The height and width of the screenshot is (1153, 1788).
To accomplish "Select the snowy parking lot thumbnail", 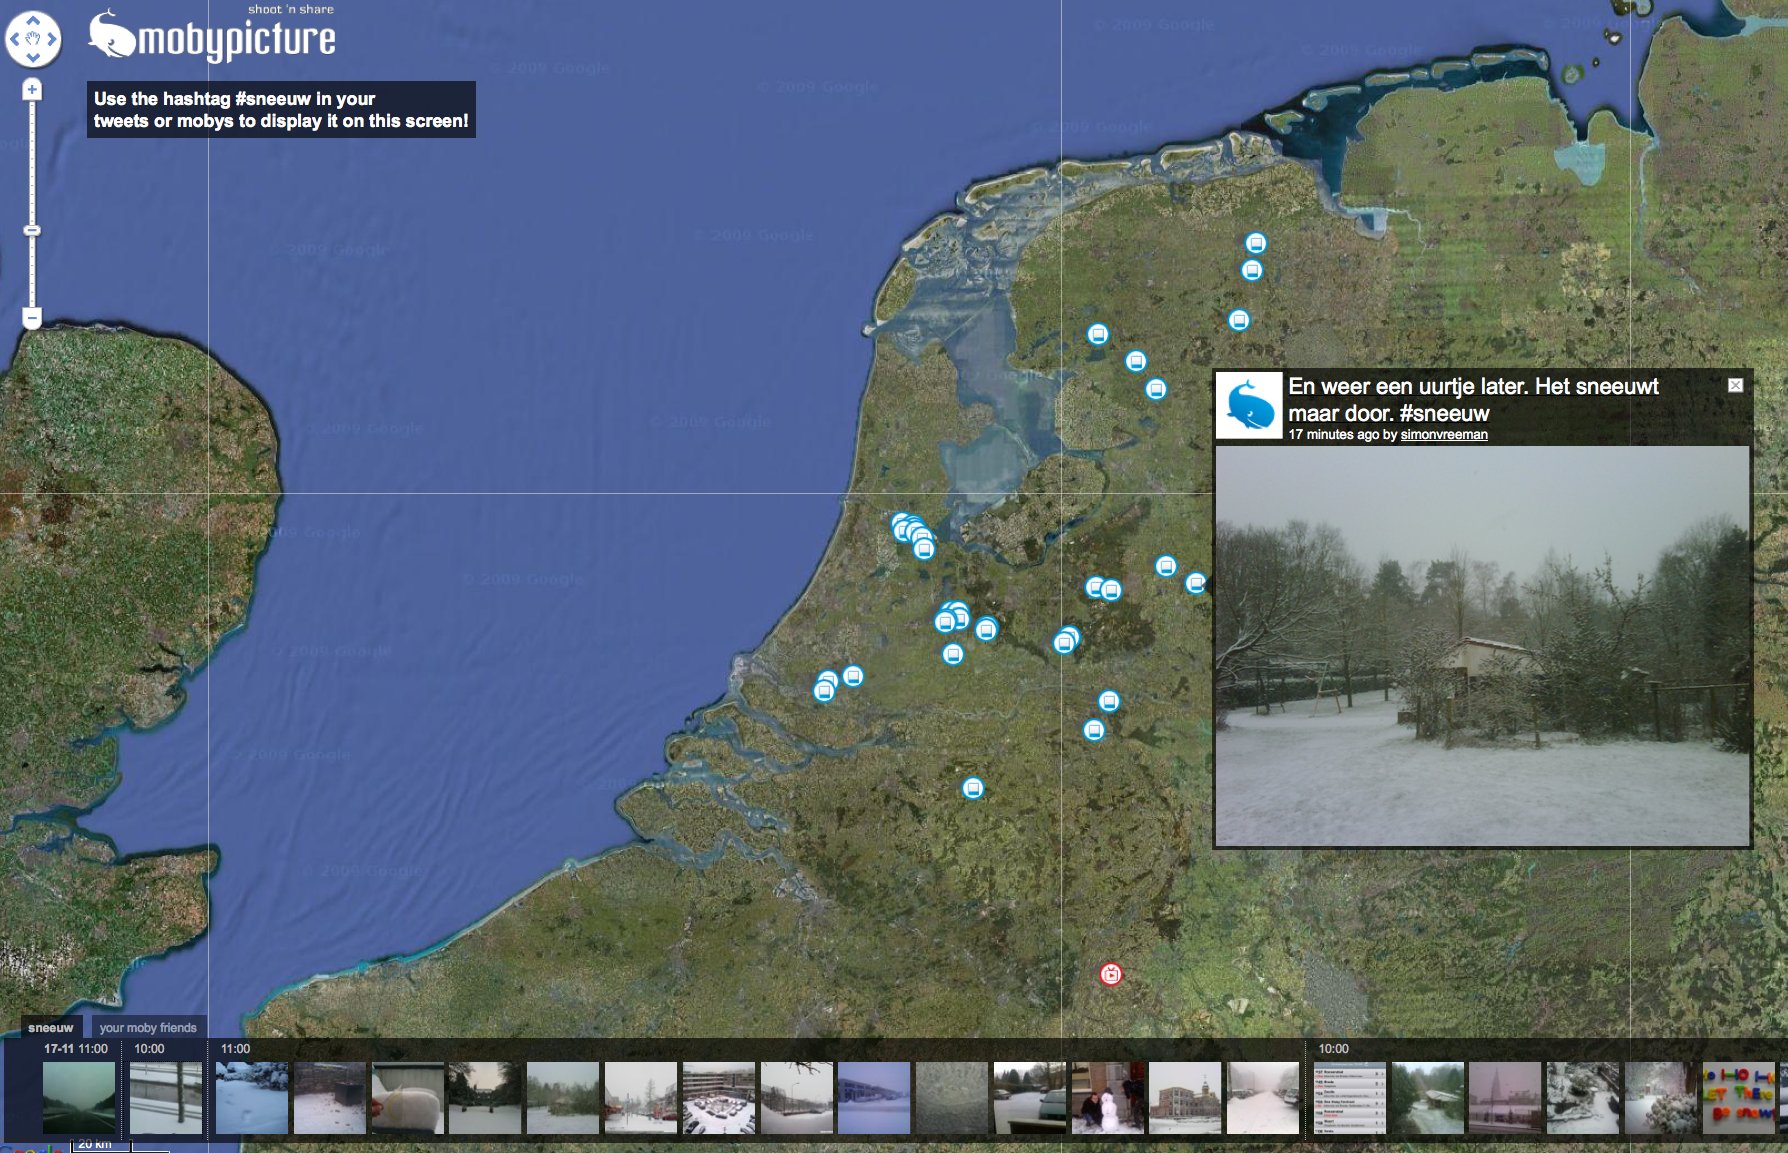I will click(718, 1098).
